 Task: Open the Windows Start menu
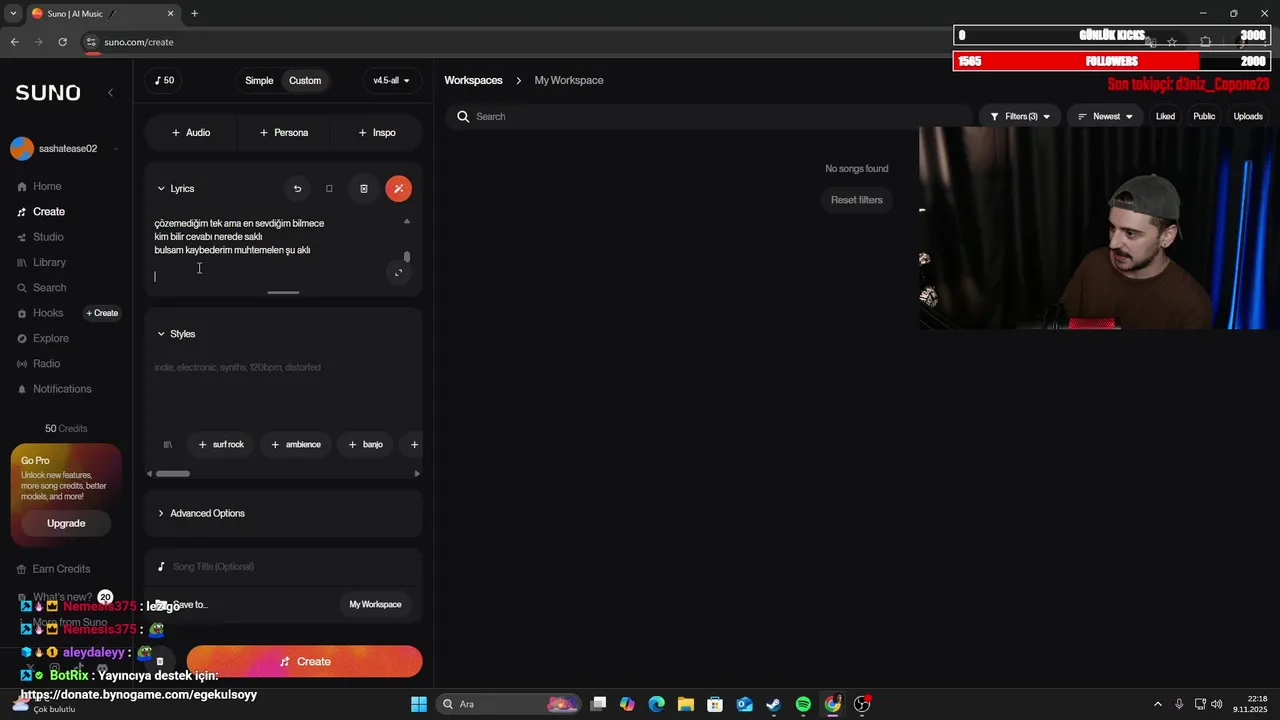pyautogui.click(x=419, y=704)
